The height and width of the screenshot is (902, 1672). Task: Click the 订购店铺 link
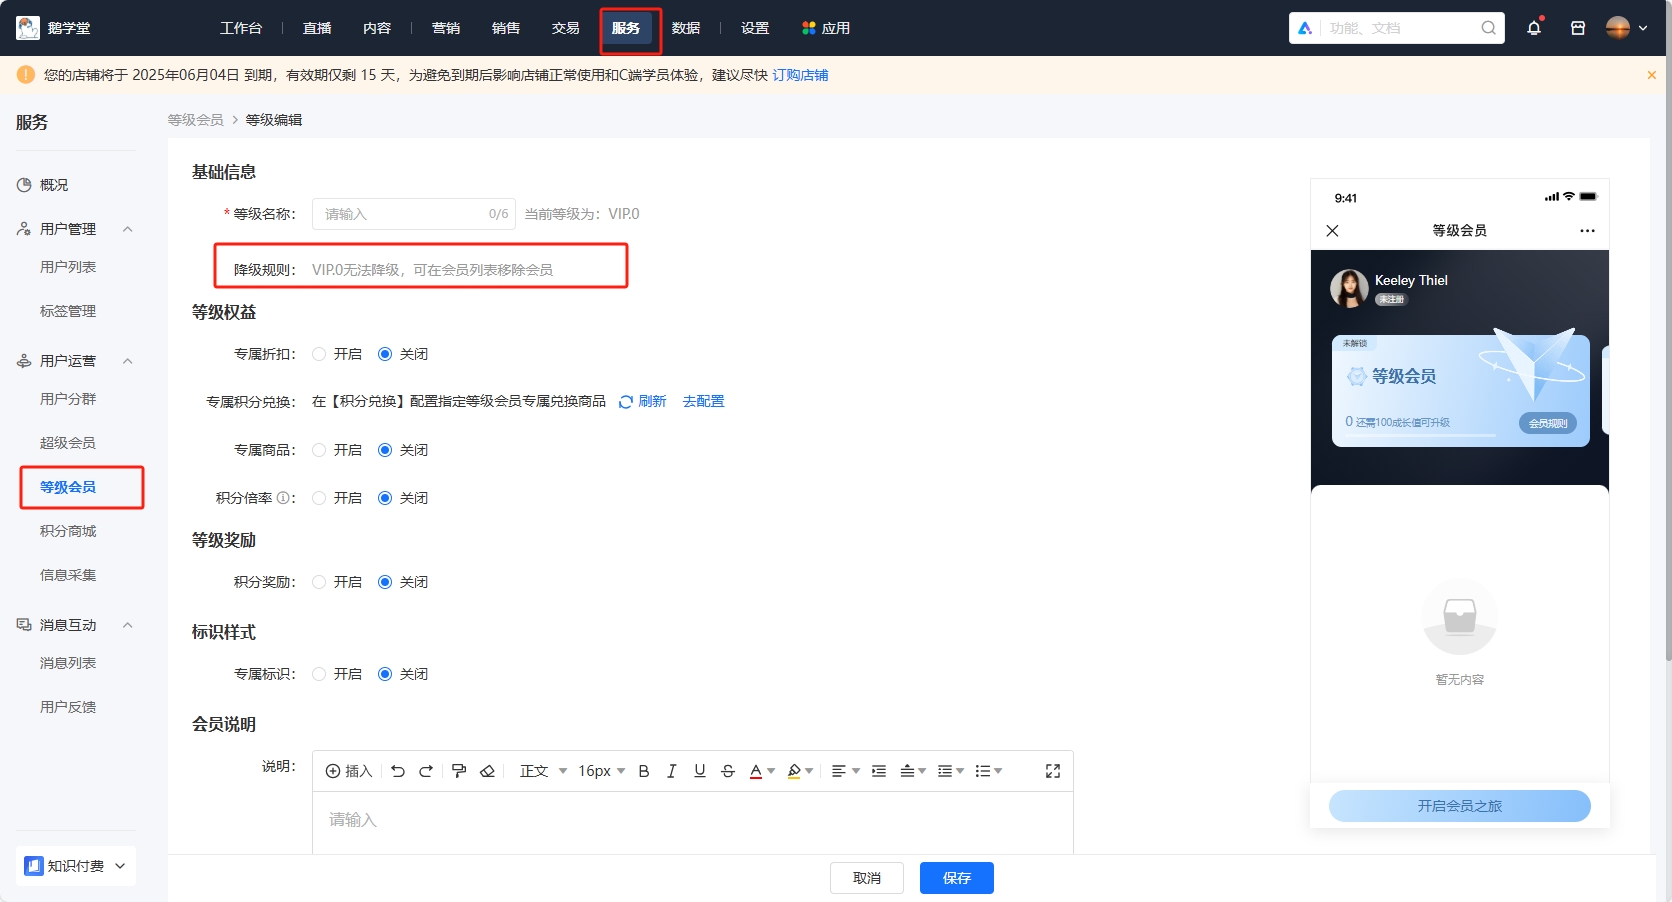(x=800, y=75)
